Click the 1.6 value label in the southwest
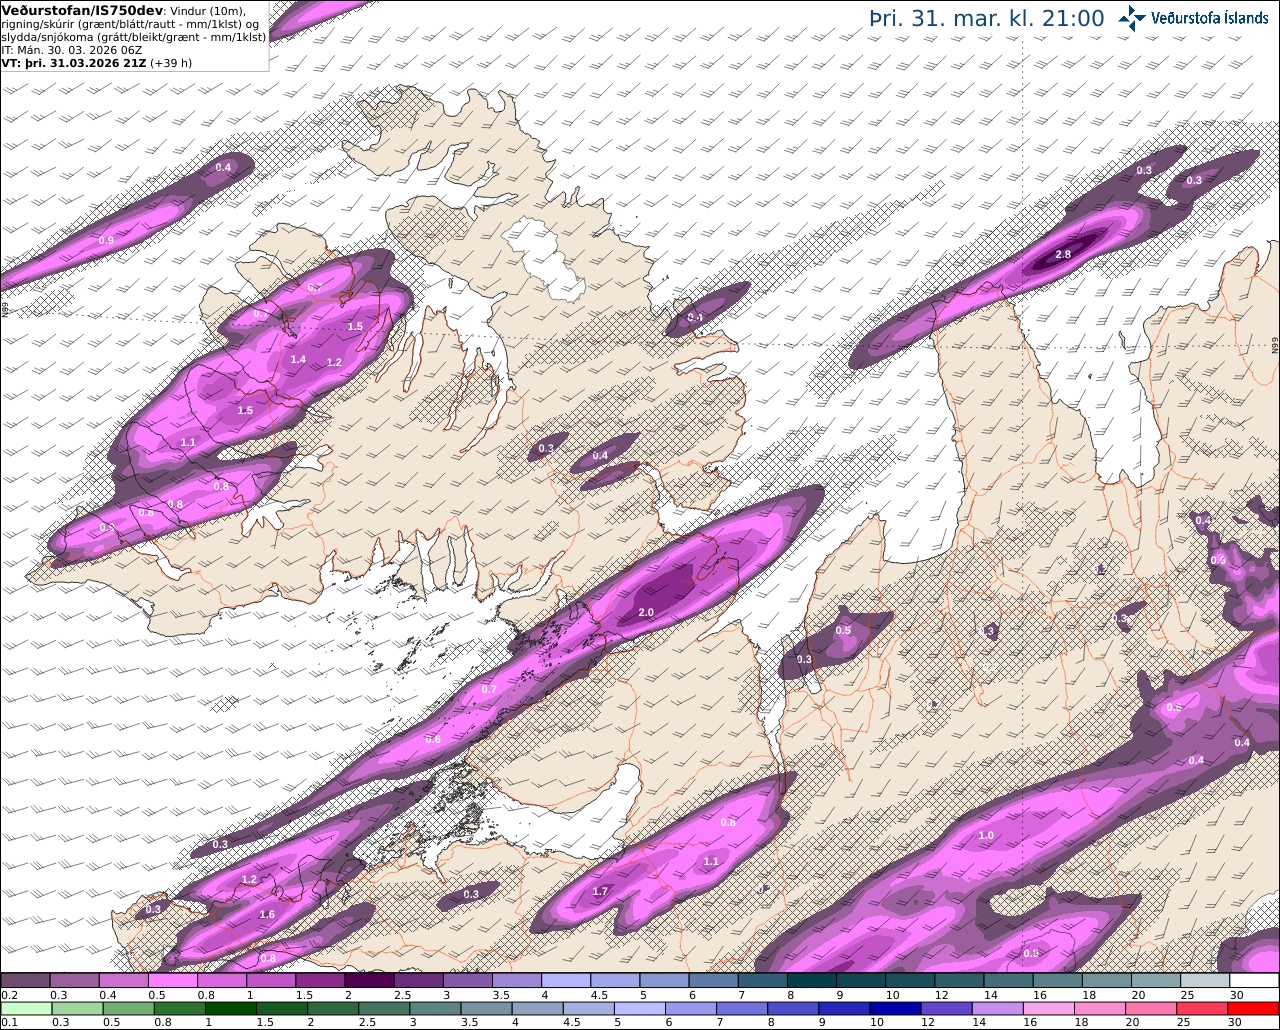This screenshot has height=1030, width=1280. pos(267,914)
